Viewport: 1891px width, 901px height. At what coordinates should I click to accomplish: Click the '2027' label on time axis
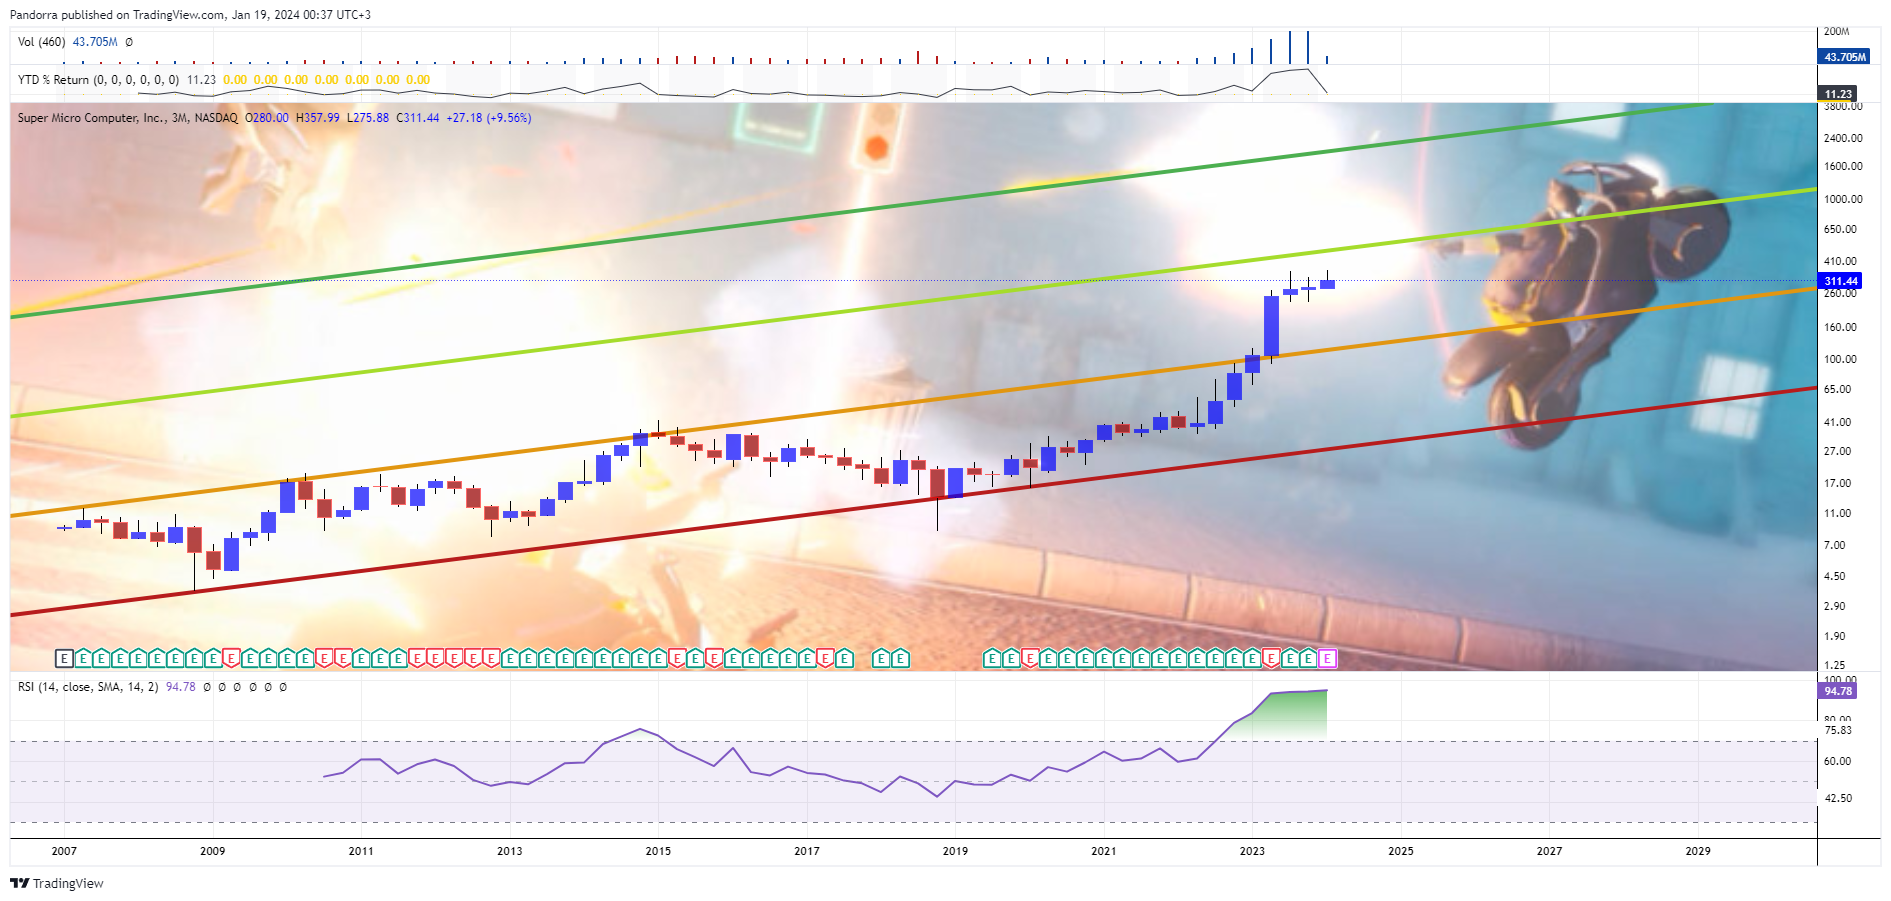coord(1549,851)
